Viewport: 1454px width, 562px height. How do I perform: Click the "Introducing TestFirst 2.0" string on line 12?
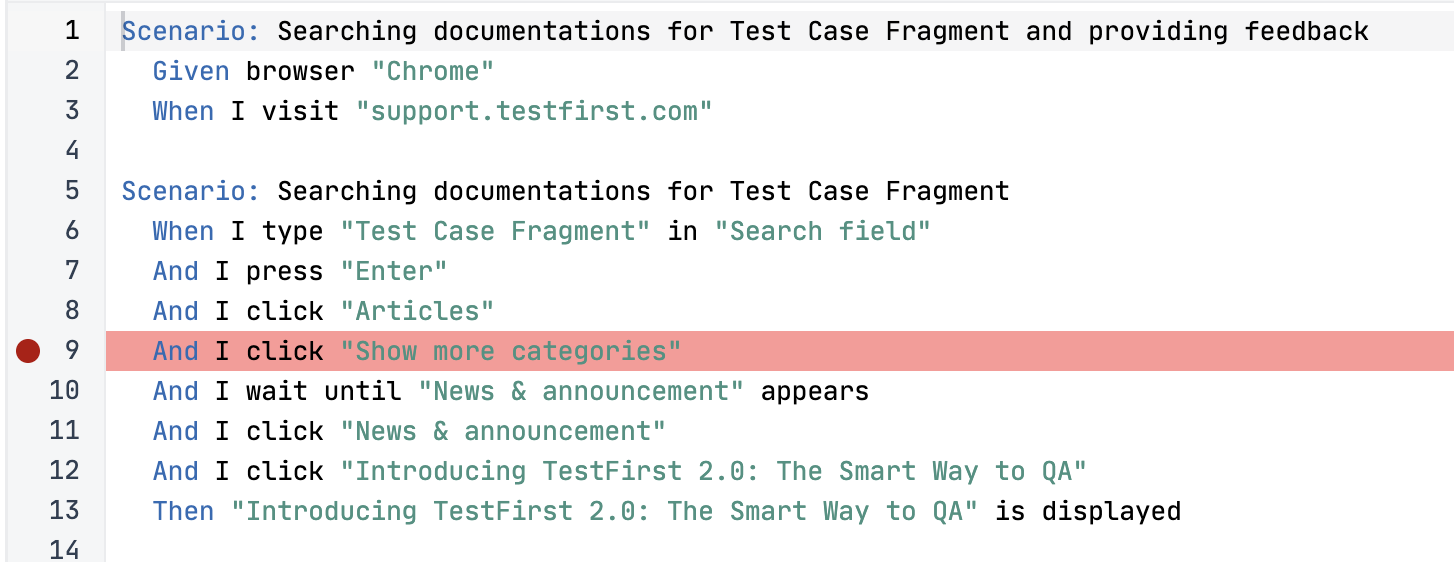[713, 471]
